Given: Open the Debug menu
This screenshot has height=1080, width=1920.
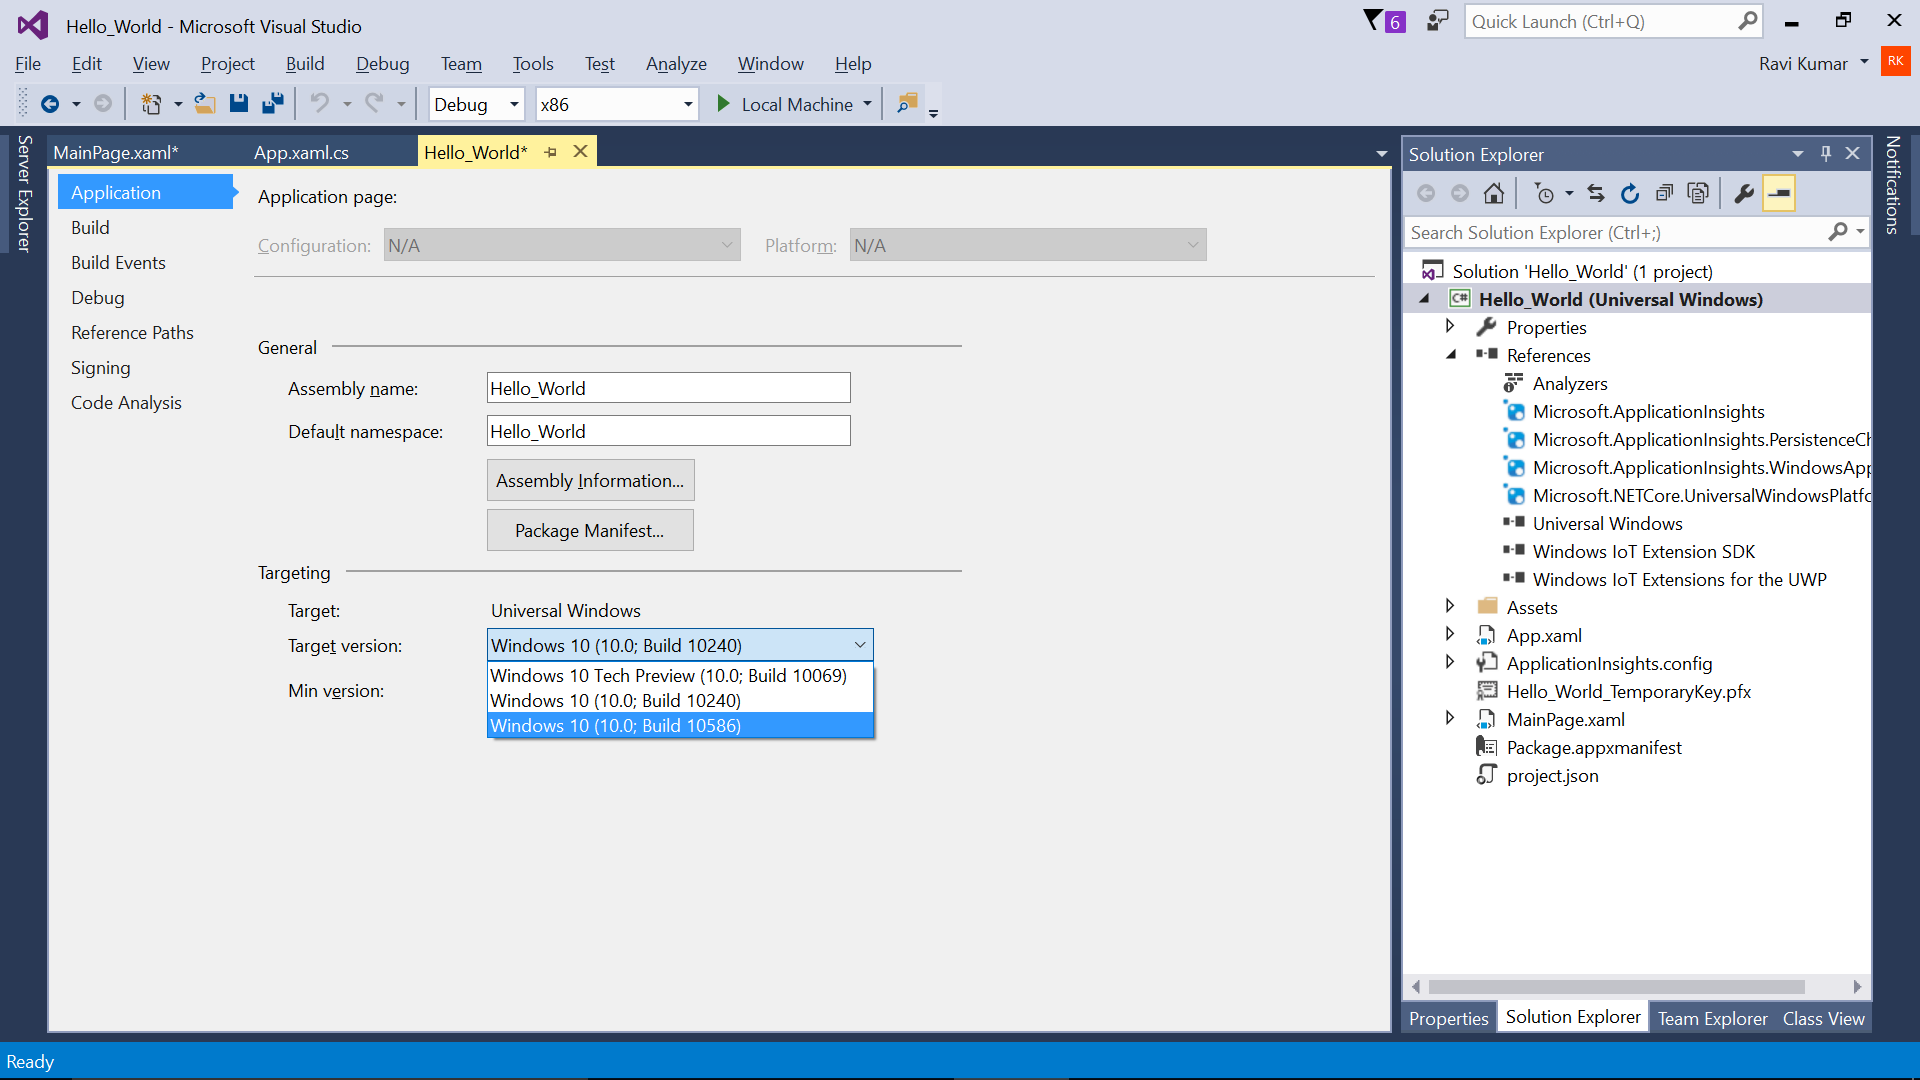Looking at the screenshot, I should tap(383, 64).
